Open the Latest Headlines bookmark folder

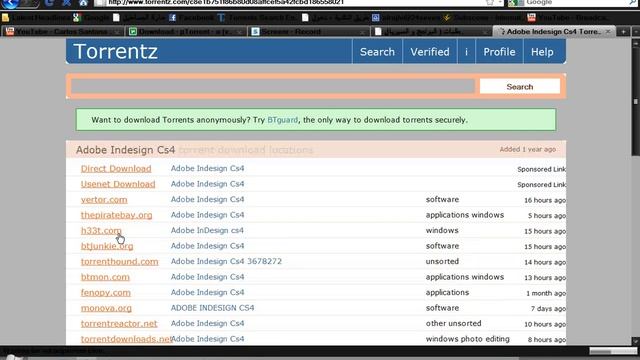(x=36, y=18)
